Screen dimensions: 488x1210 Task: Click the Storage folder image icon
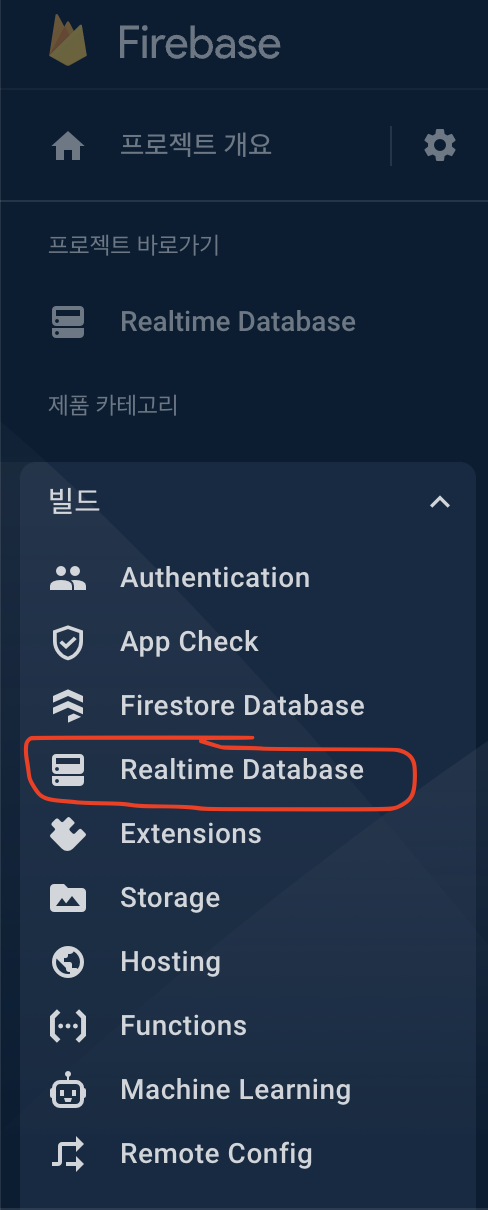pyautogui.click(x=68, y=898)
